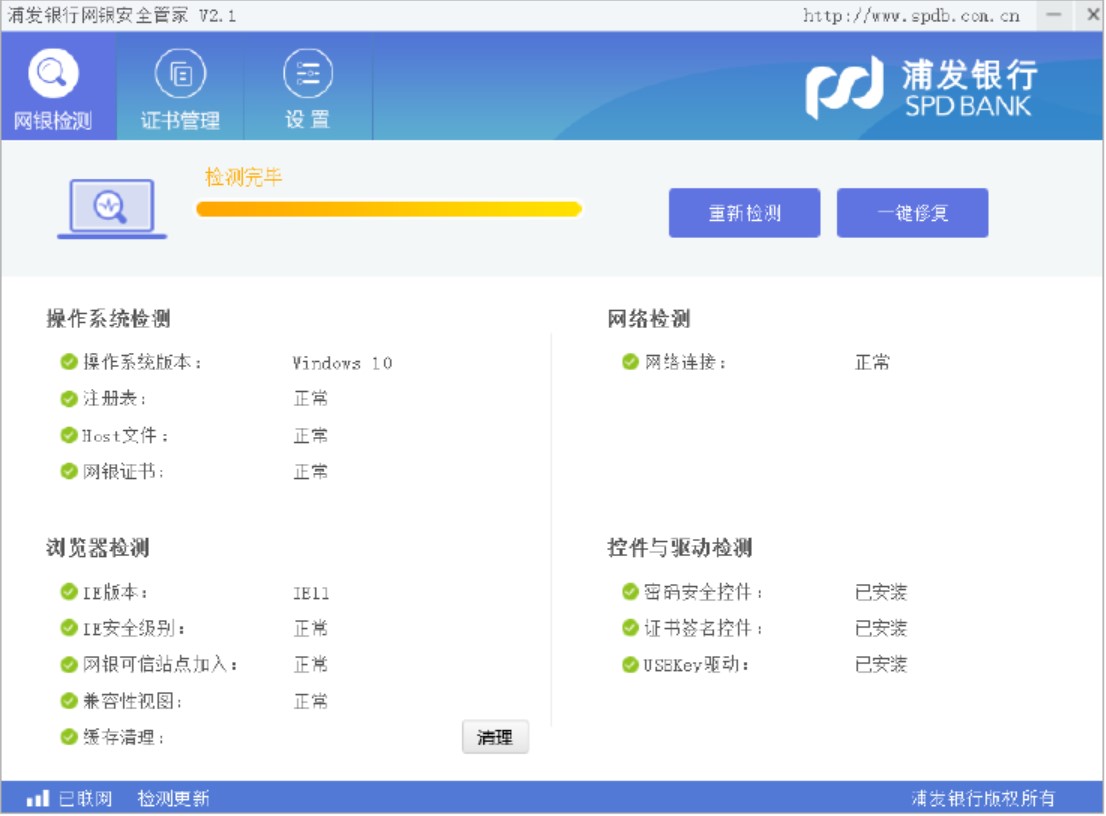Screen dimensions: 1106x816
Task: Click the 操作系统检测 heading
Action: pos(108,319)
